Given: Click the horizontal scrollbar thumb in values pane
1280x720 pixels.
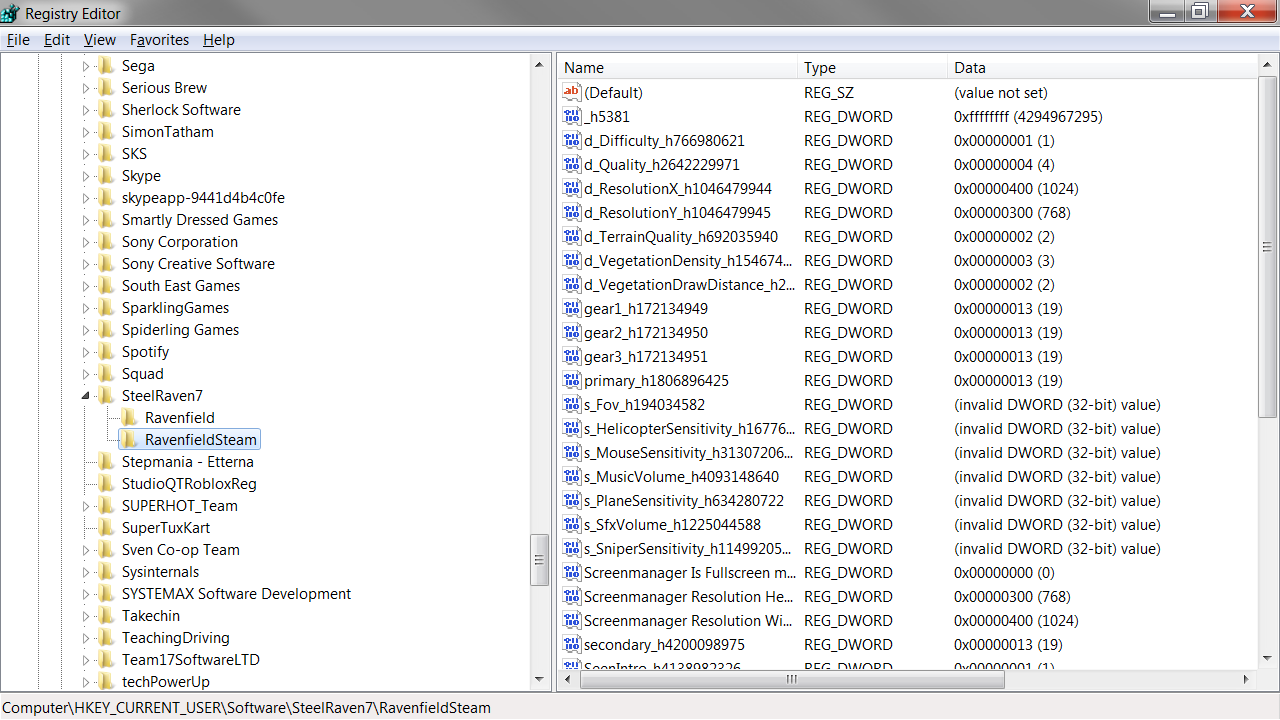Looking at the screenshot, I should click(x=791, y=680).
